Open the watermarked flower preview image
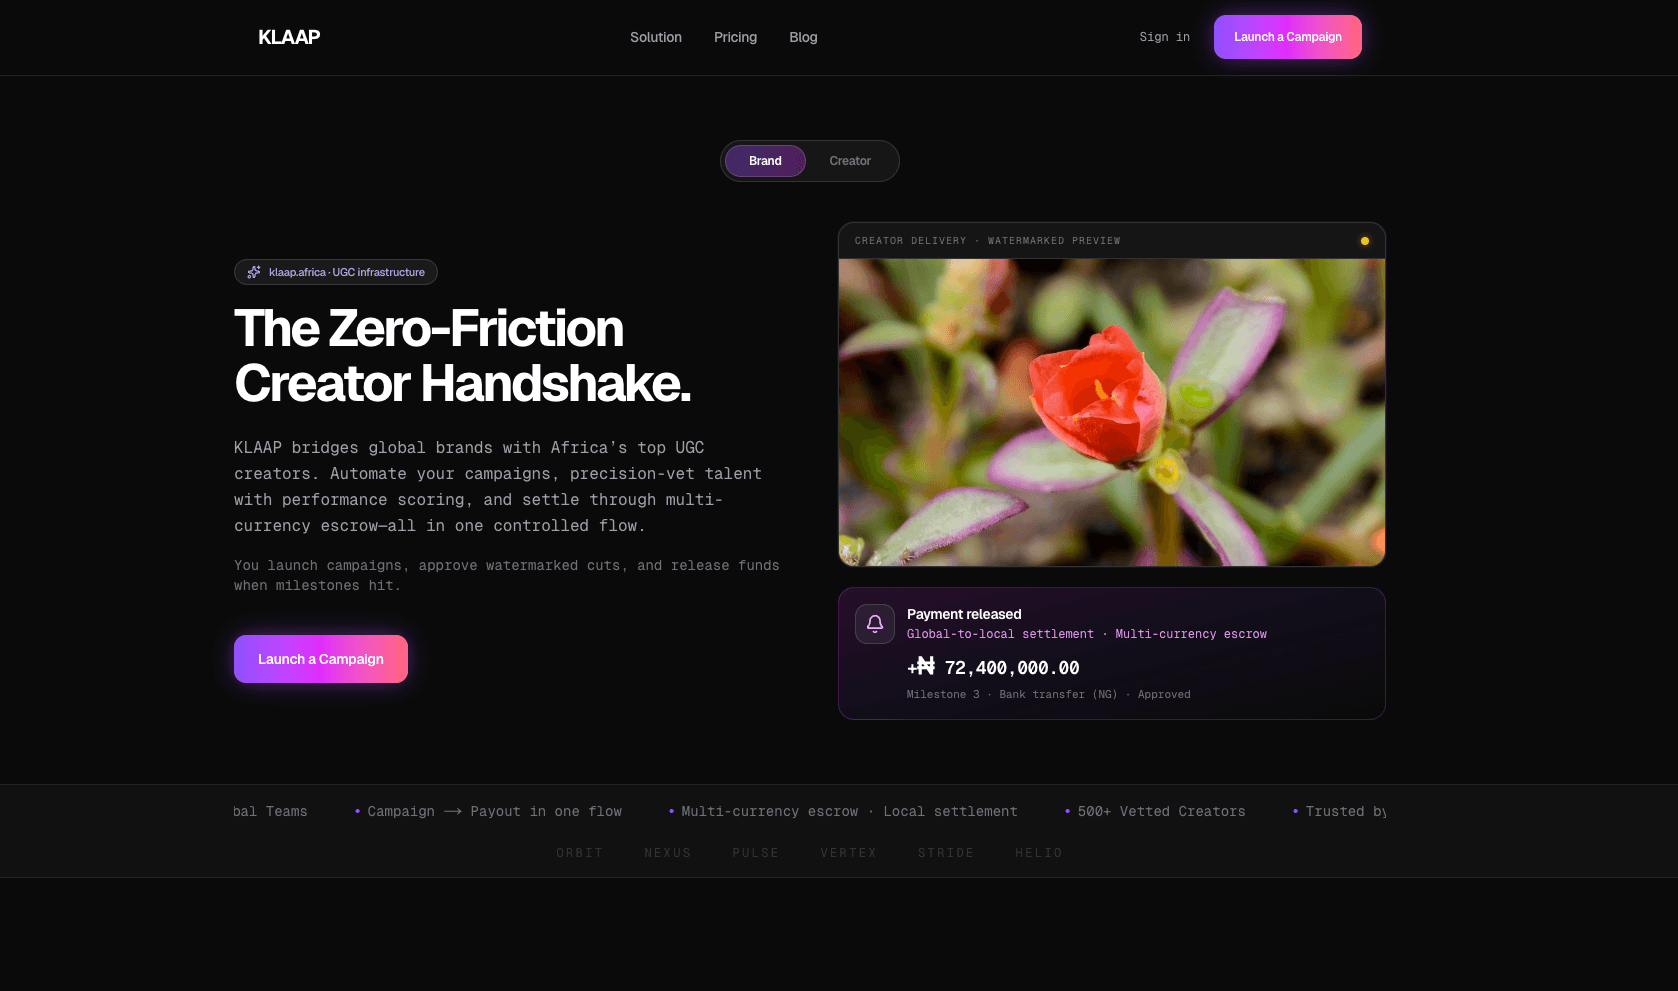Viewport: 1678px width, 991px height. [x=1112, y=412]
